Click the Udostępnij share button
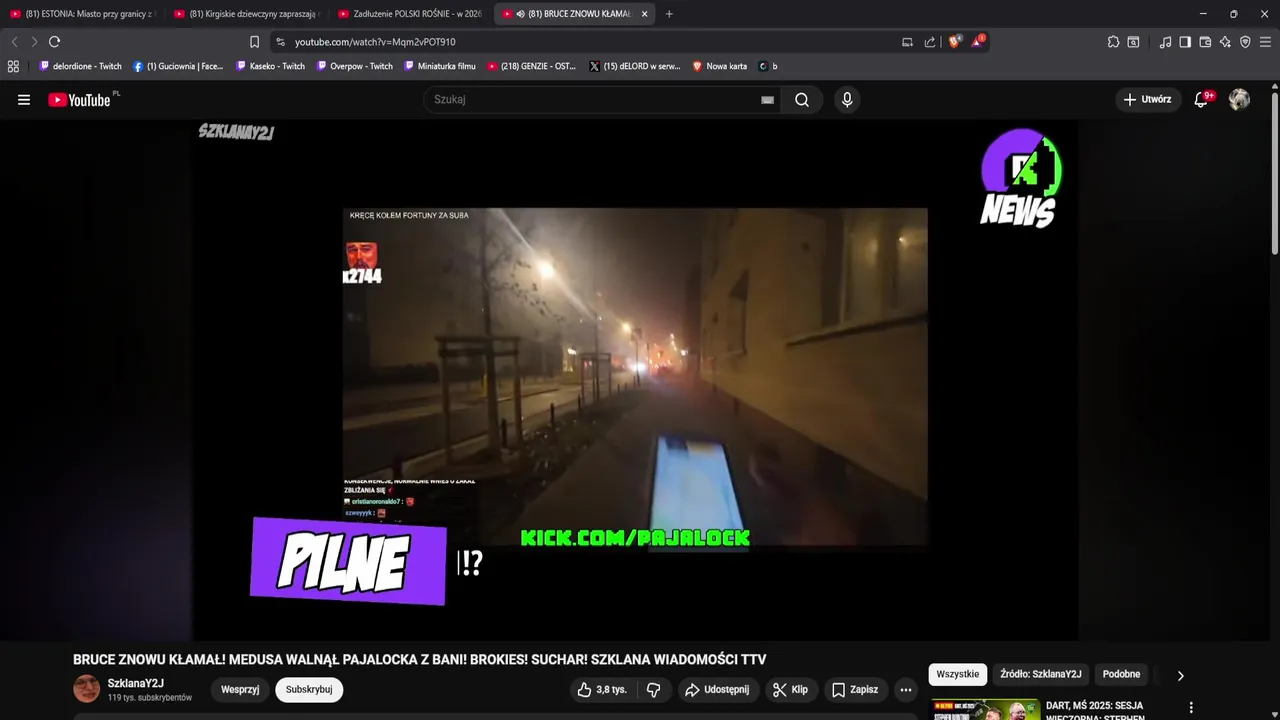Viewport: 1280px width, 720px height. 717,690
